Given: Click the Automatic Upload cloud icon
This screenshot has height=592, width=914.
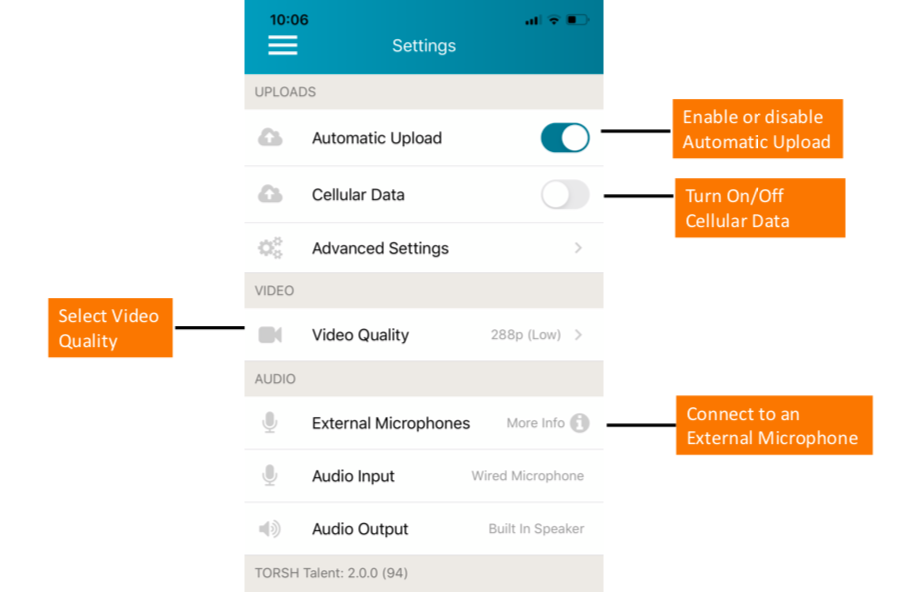Looking at the screenshot, I should [270, 138].
